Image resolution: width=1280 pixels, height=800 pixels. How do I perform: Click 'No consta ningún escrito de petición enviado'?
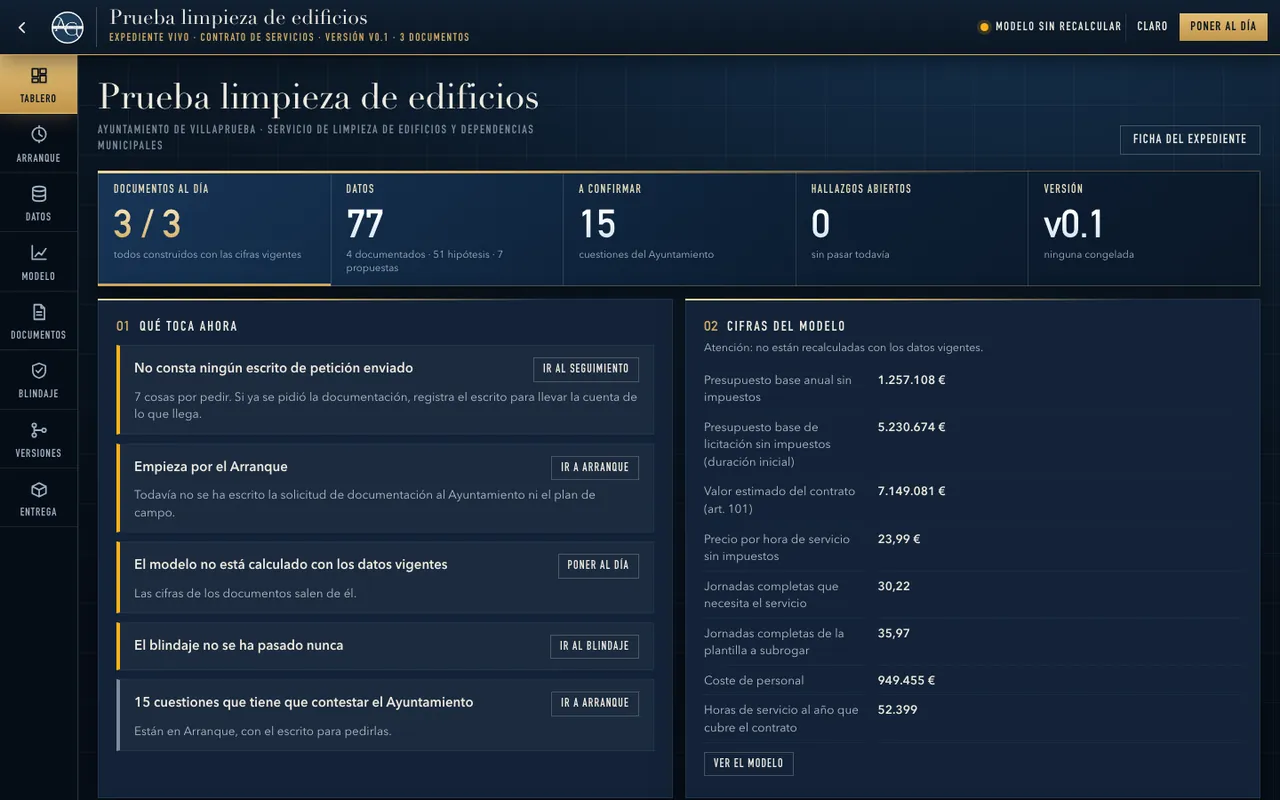tap(274, 368)
